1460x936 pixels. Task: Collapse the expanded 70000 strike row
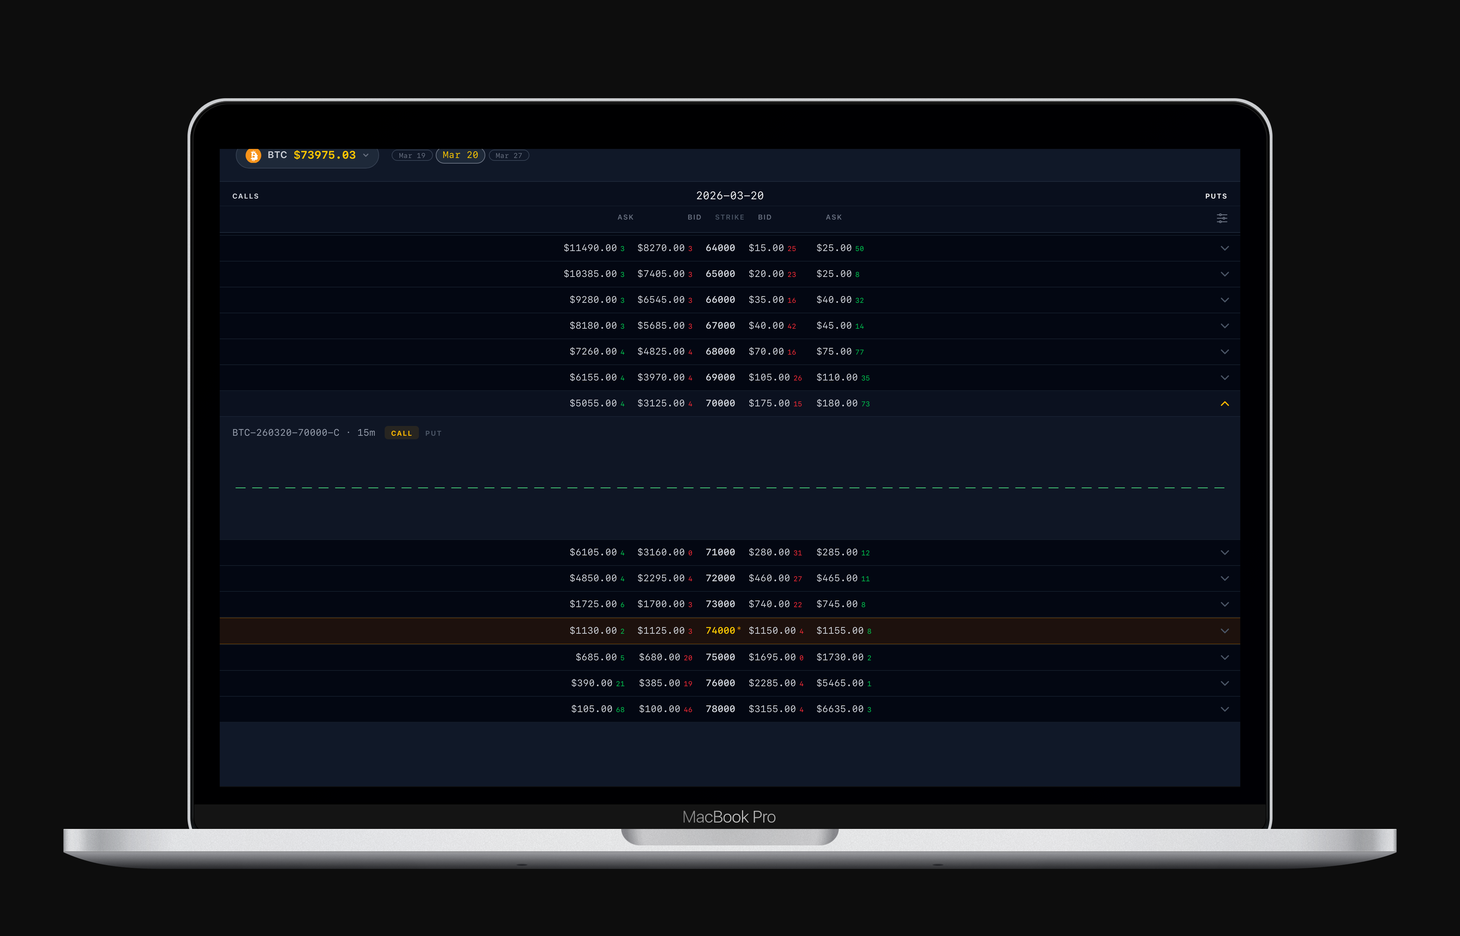click(1224, 404)
